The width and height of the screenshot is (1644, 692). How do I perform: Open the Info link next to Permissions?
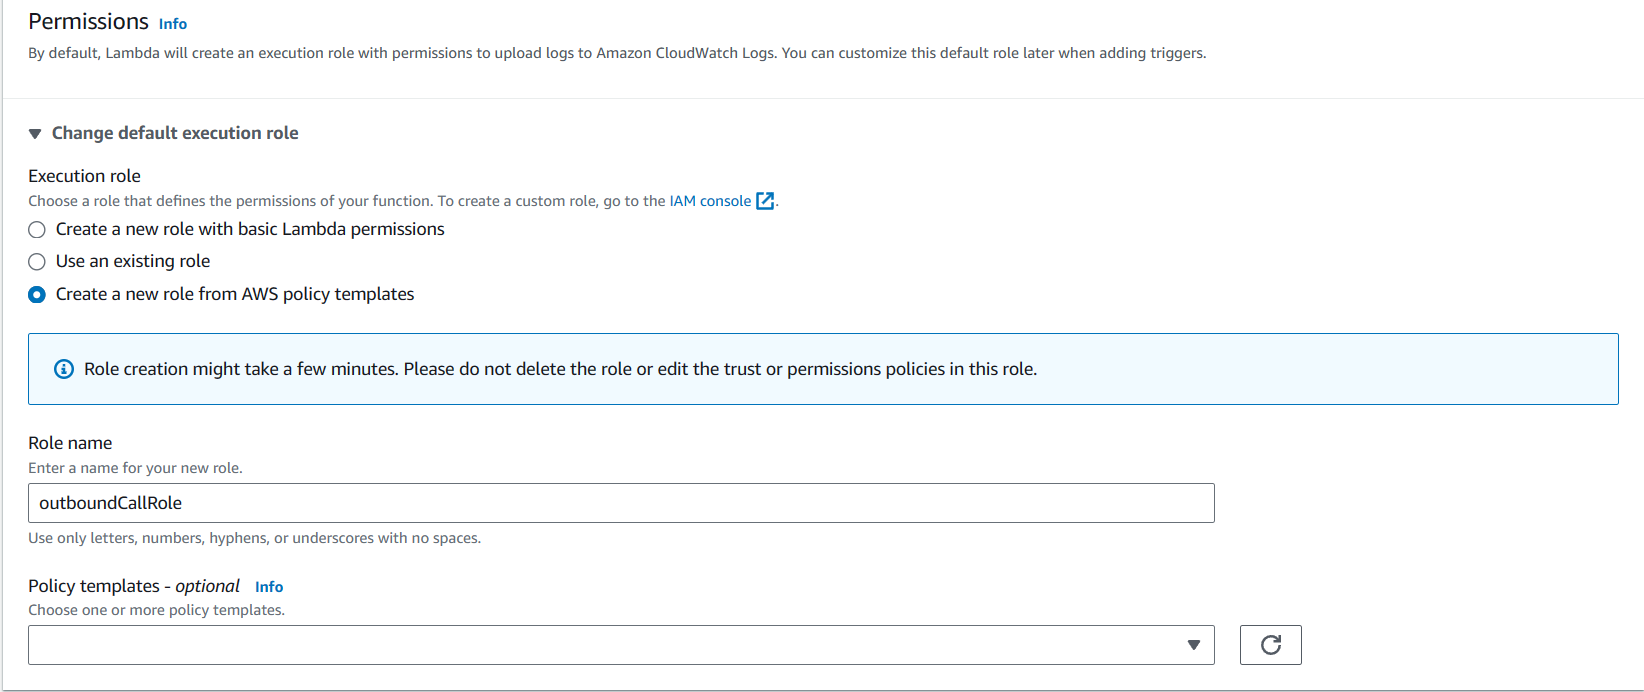[173, 24]
